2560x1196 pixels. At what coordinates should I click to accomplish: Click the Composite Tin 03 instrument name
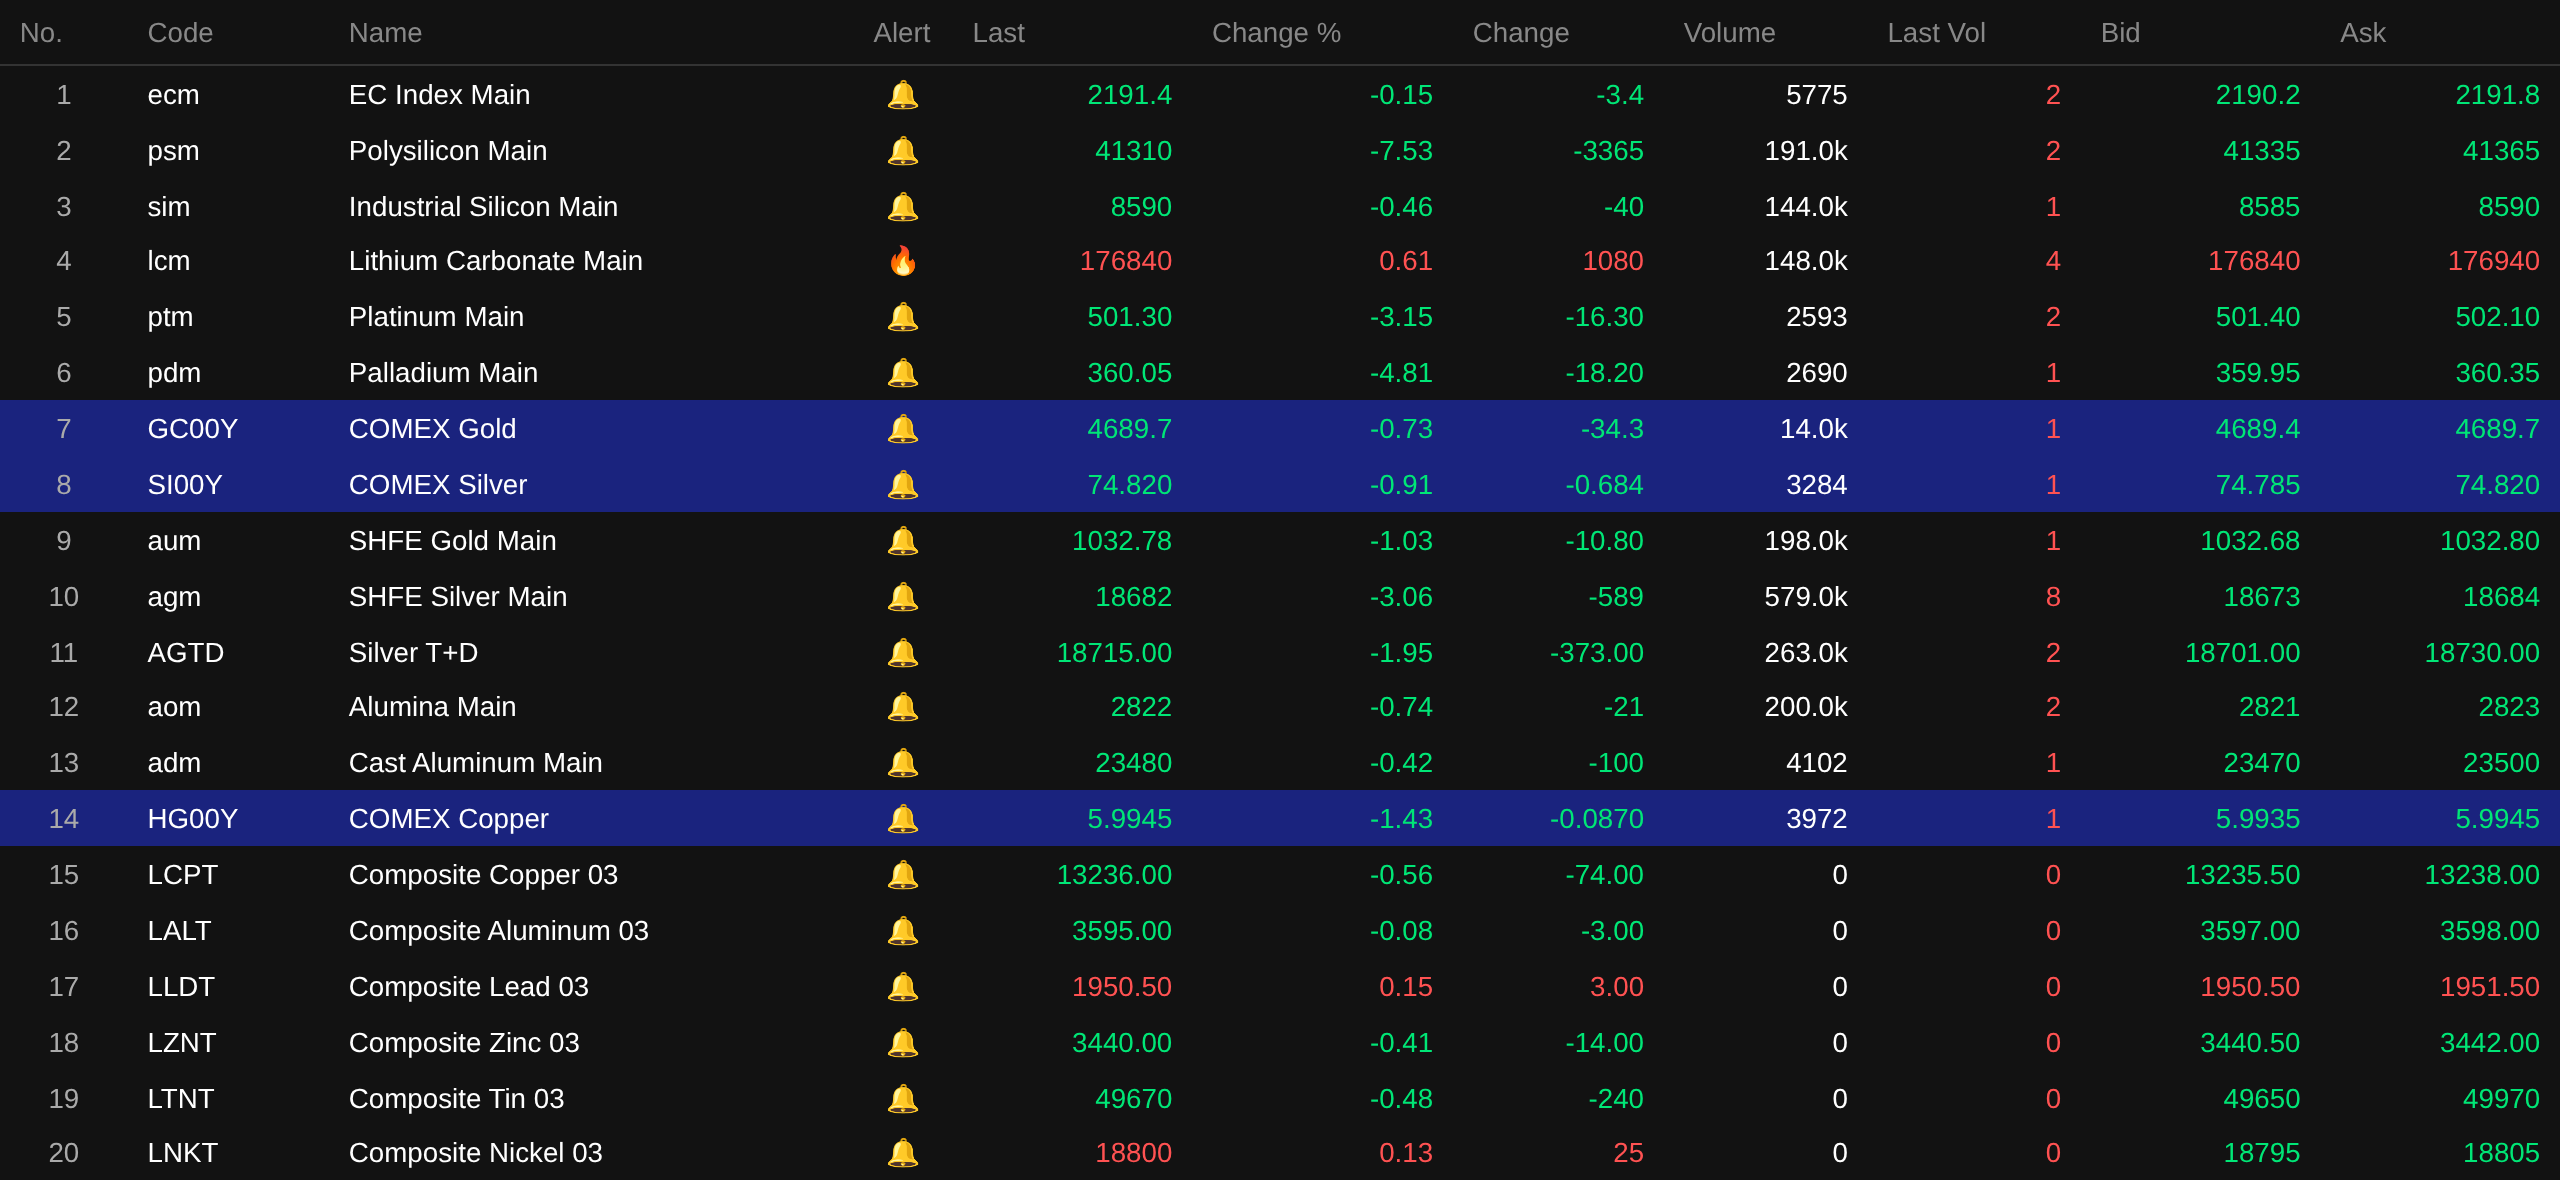click(456, 1099)
